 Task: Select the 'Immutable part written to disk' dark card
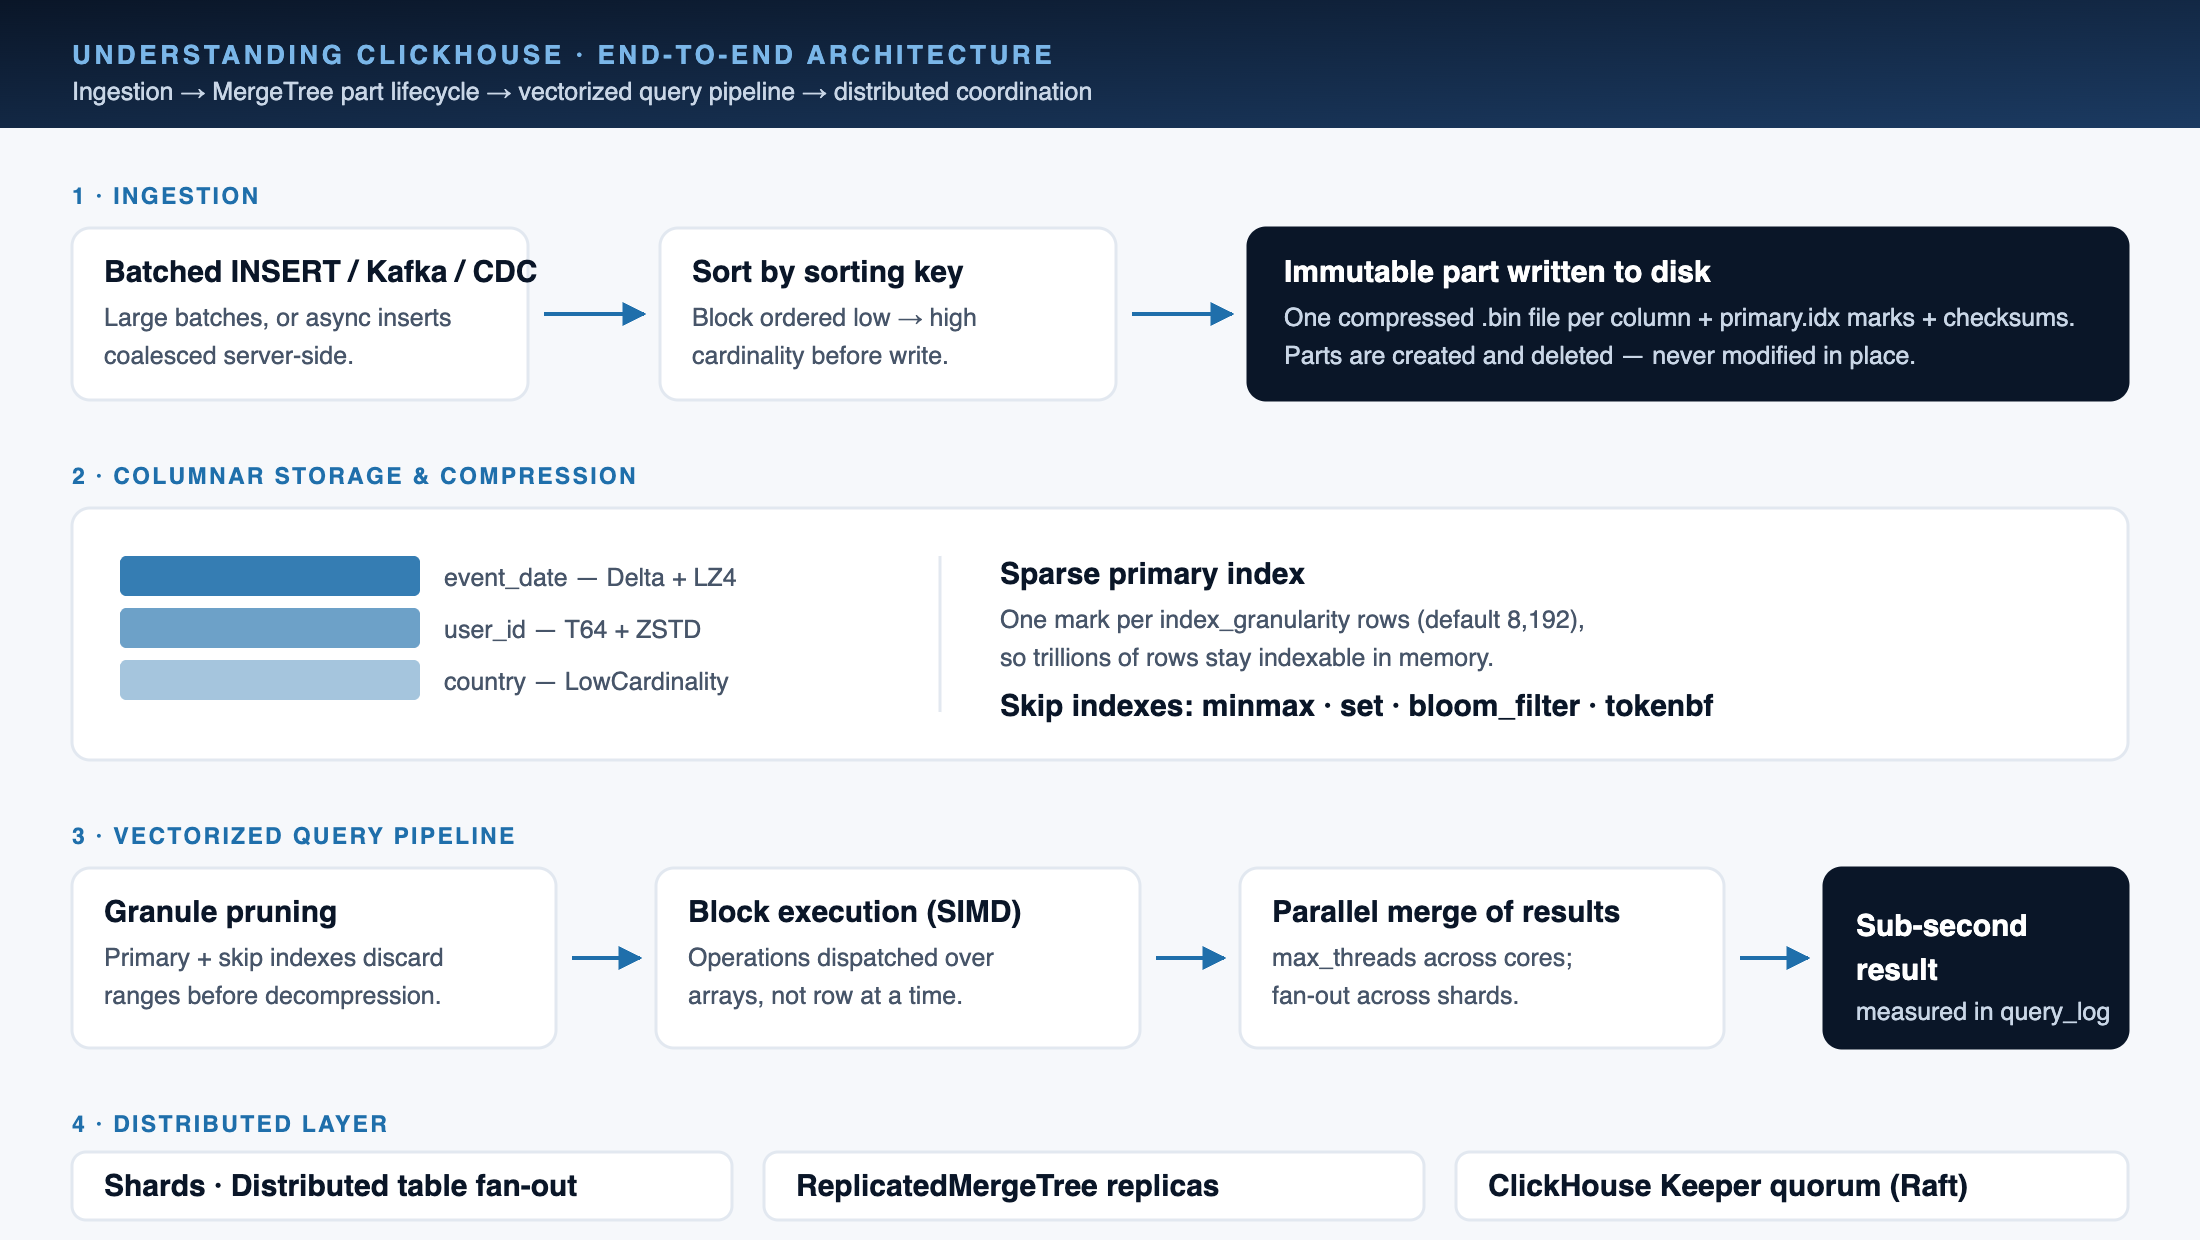(x=1687, y=314)
